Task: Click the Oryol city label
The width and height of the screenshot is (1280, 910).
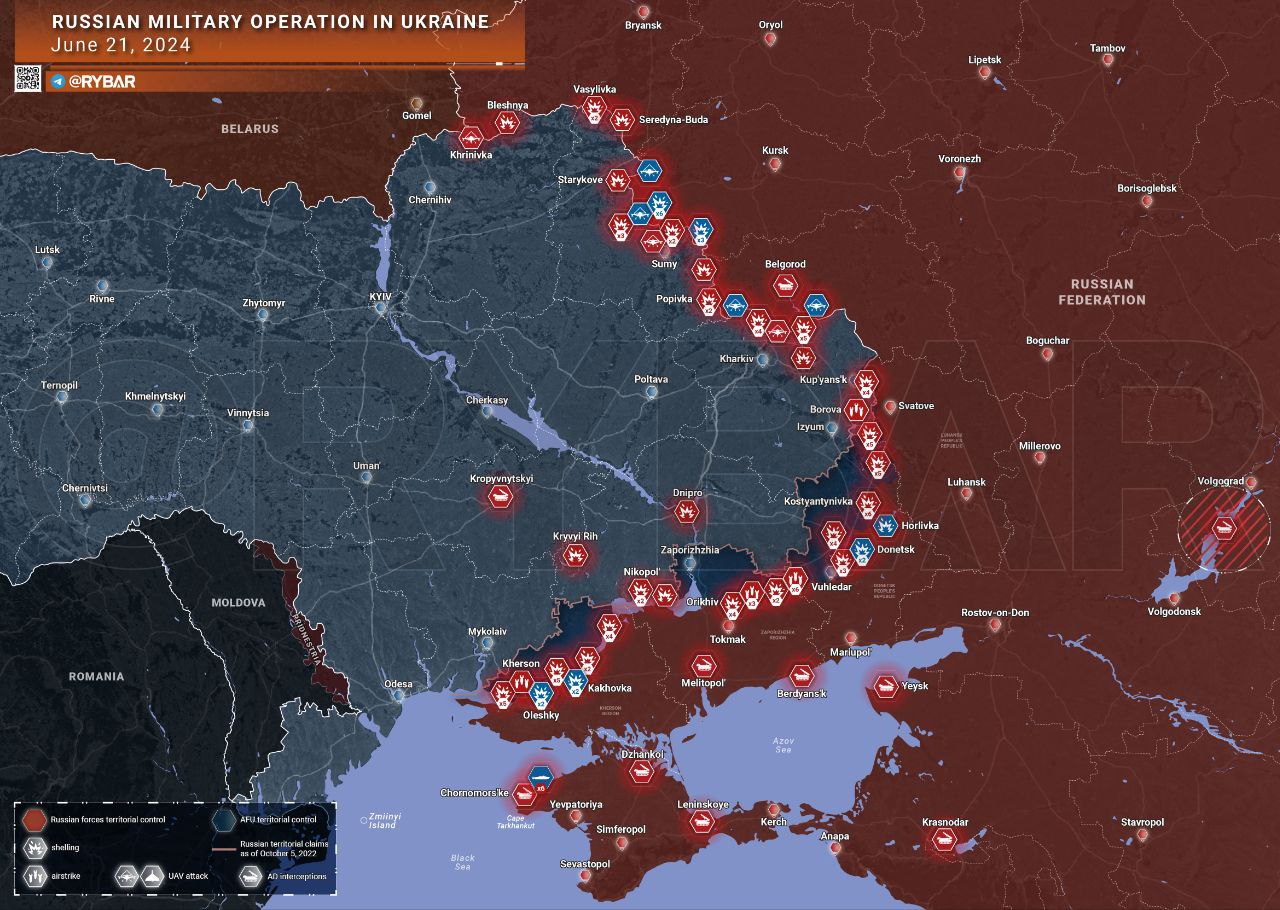Action: click(770, 24)
